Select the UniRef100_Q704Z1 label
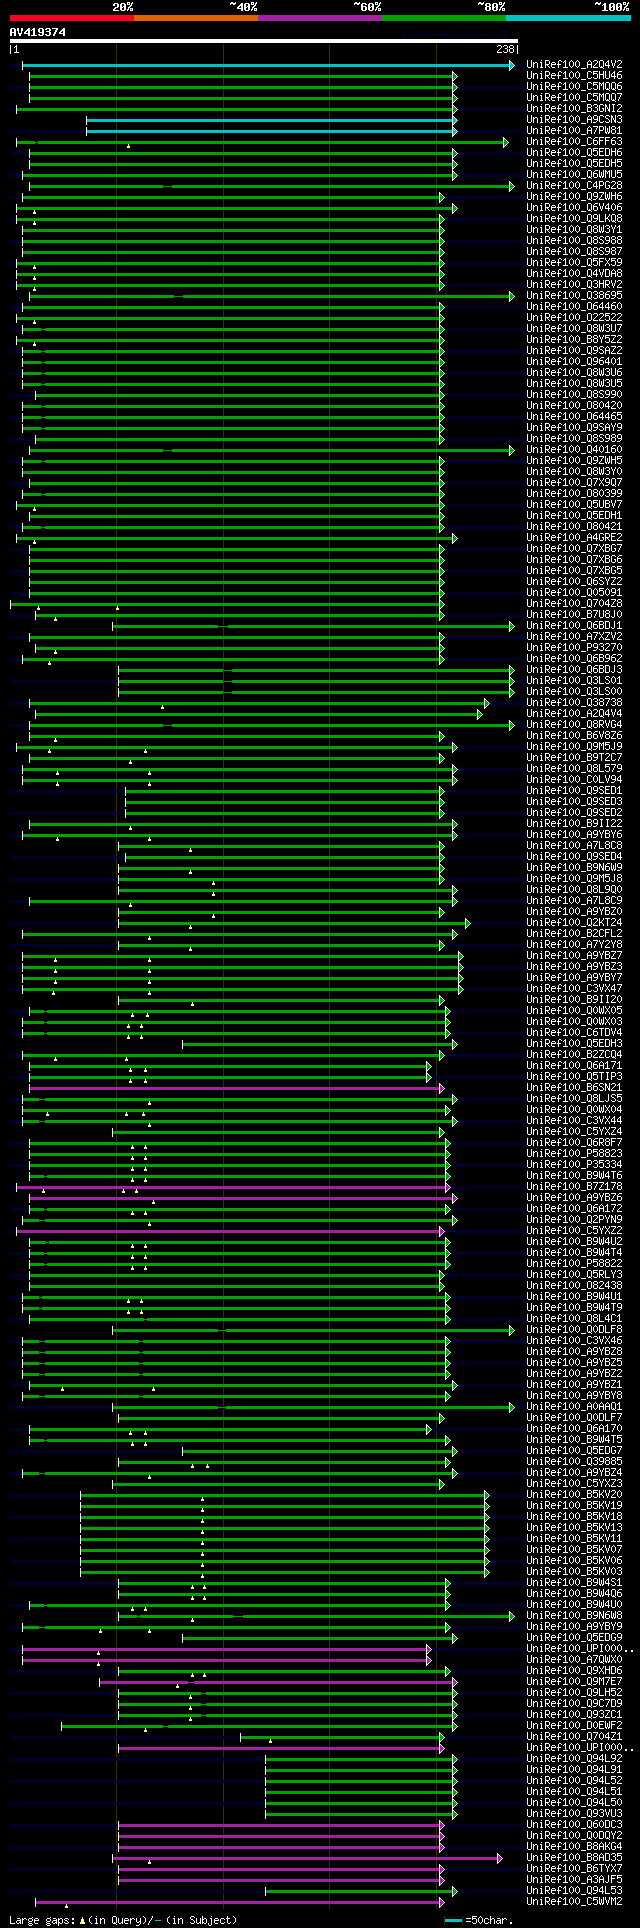 coord(574,1737)
